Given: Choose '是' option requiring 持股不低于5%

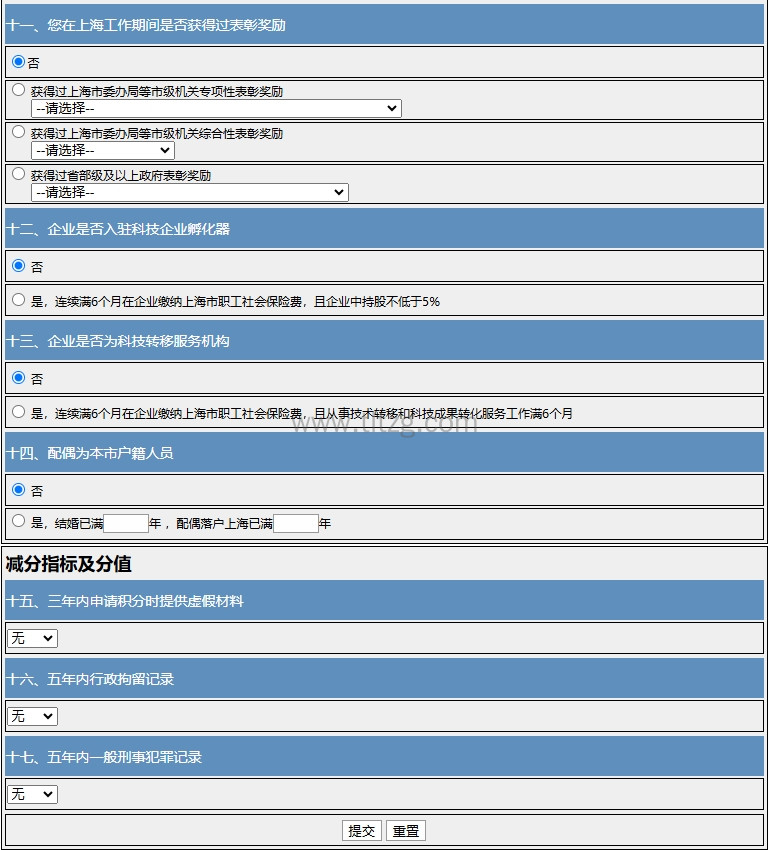Looking at the screenshot, I should tap(18, 300).
